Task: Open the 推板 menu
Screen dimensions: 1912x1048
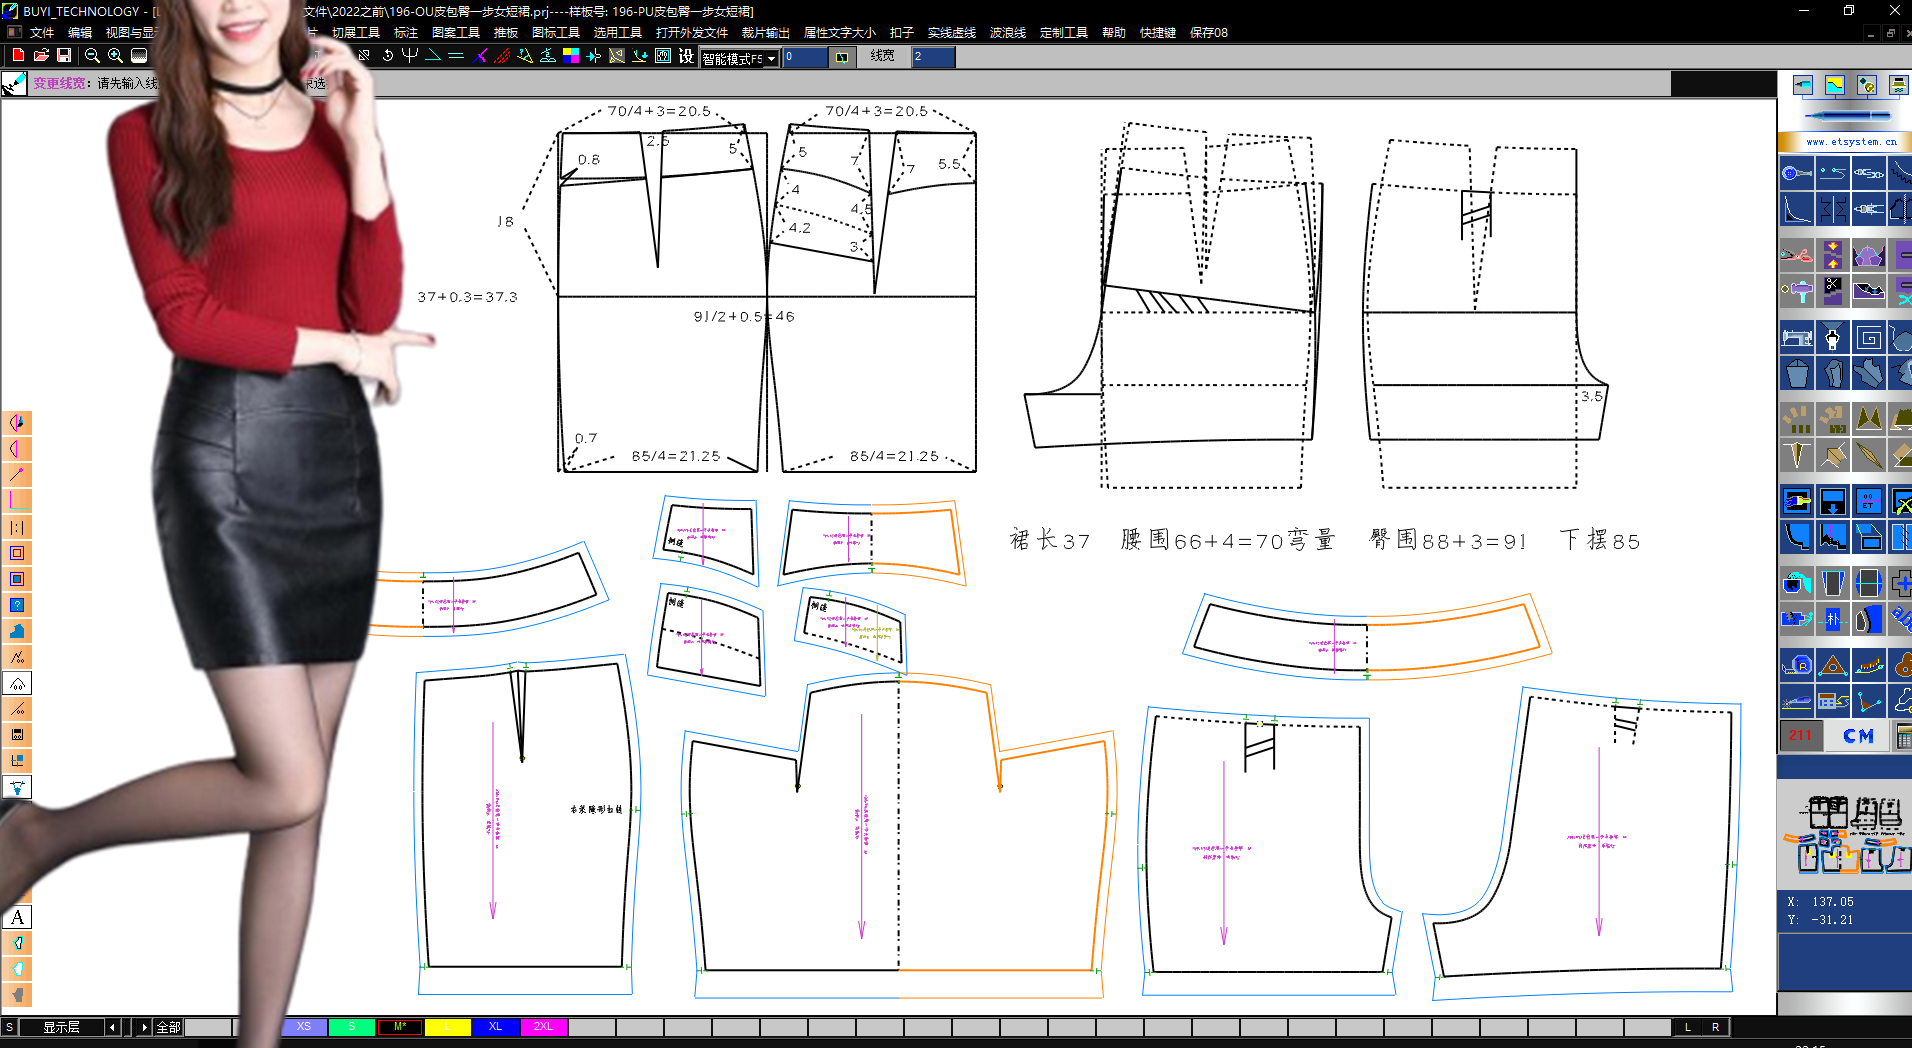Action: (506, 33)
